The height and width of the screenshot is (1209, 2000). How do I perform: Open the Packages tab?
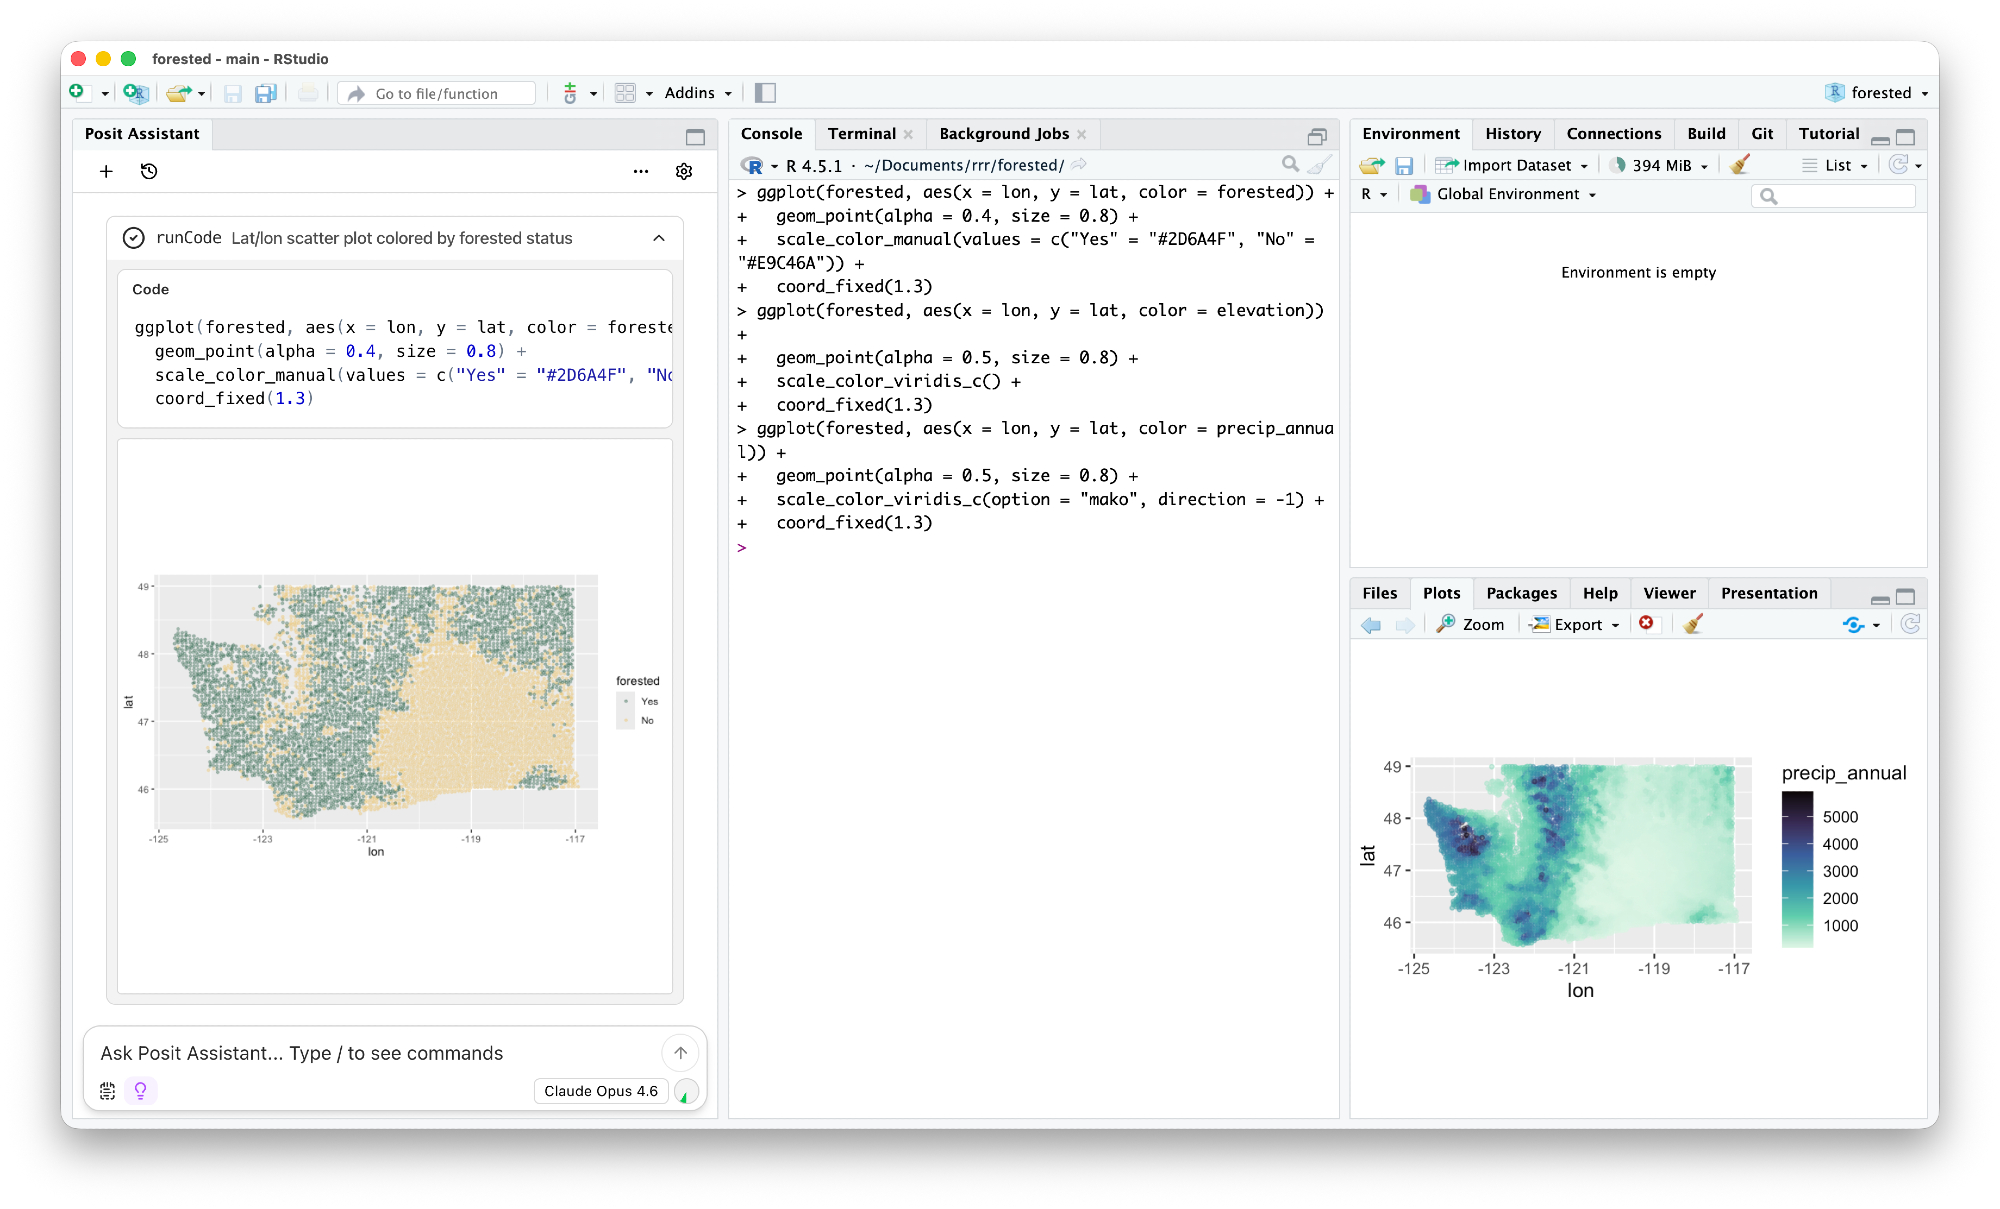pyautogui.click(x=1521, y=593)
